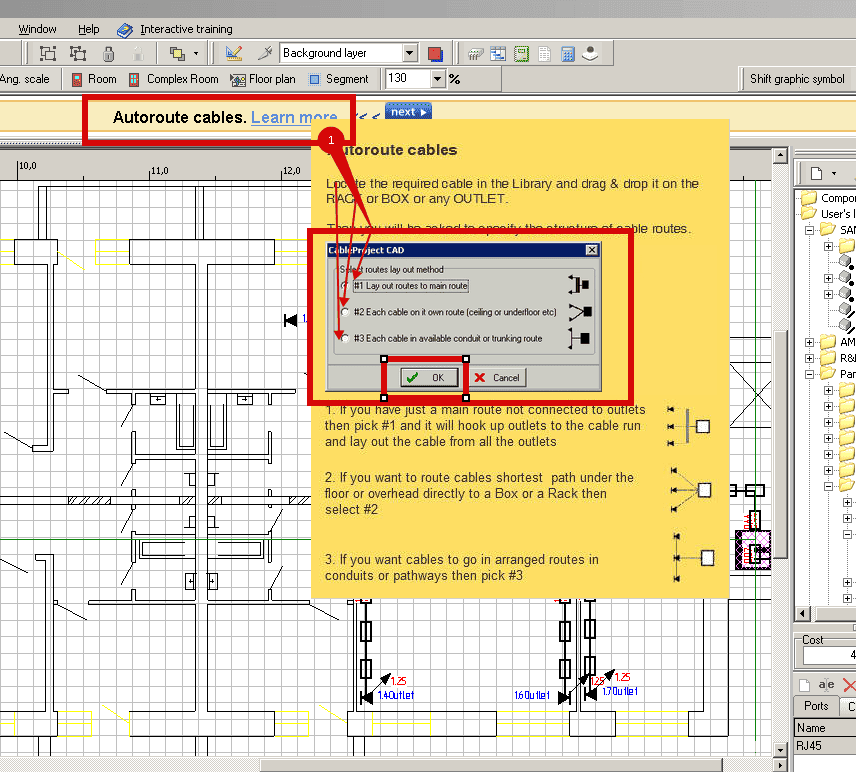Screen dimensions: 856x772
Task: Follow the Learn more link
Action: click(x=294, y=117)
